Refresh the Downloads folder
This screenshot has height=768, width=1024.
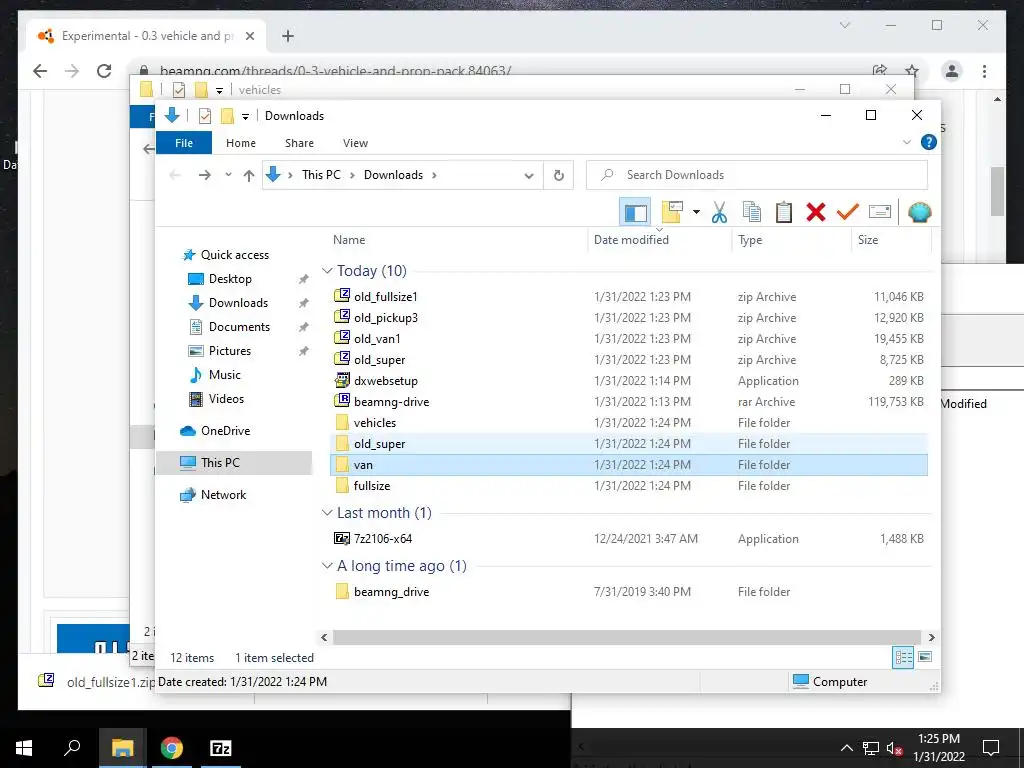[558, 175]
